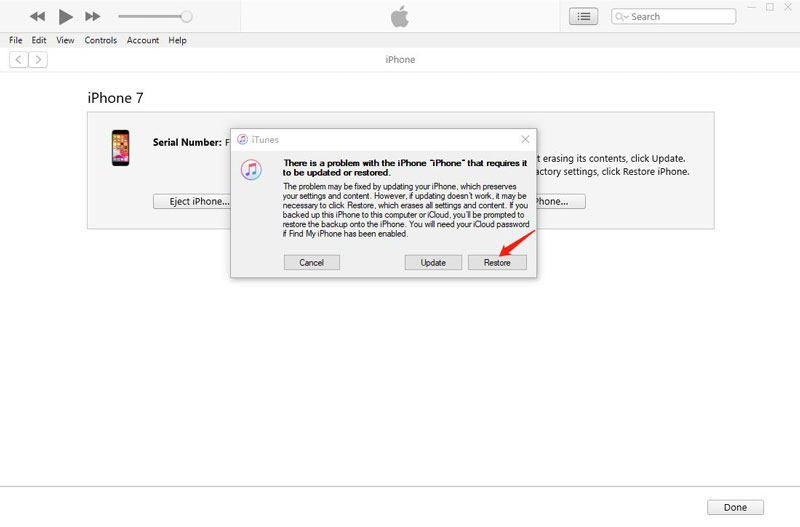Screen dimensions: 800x527
Task: Click the volume slider knob
Action: coord(186,17)
